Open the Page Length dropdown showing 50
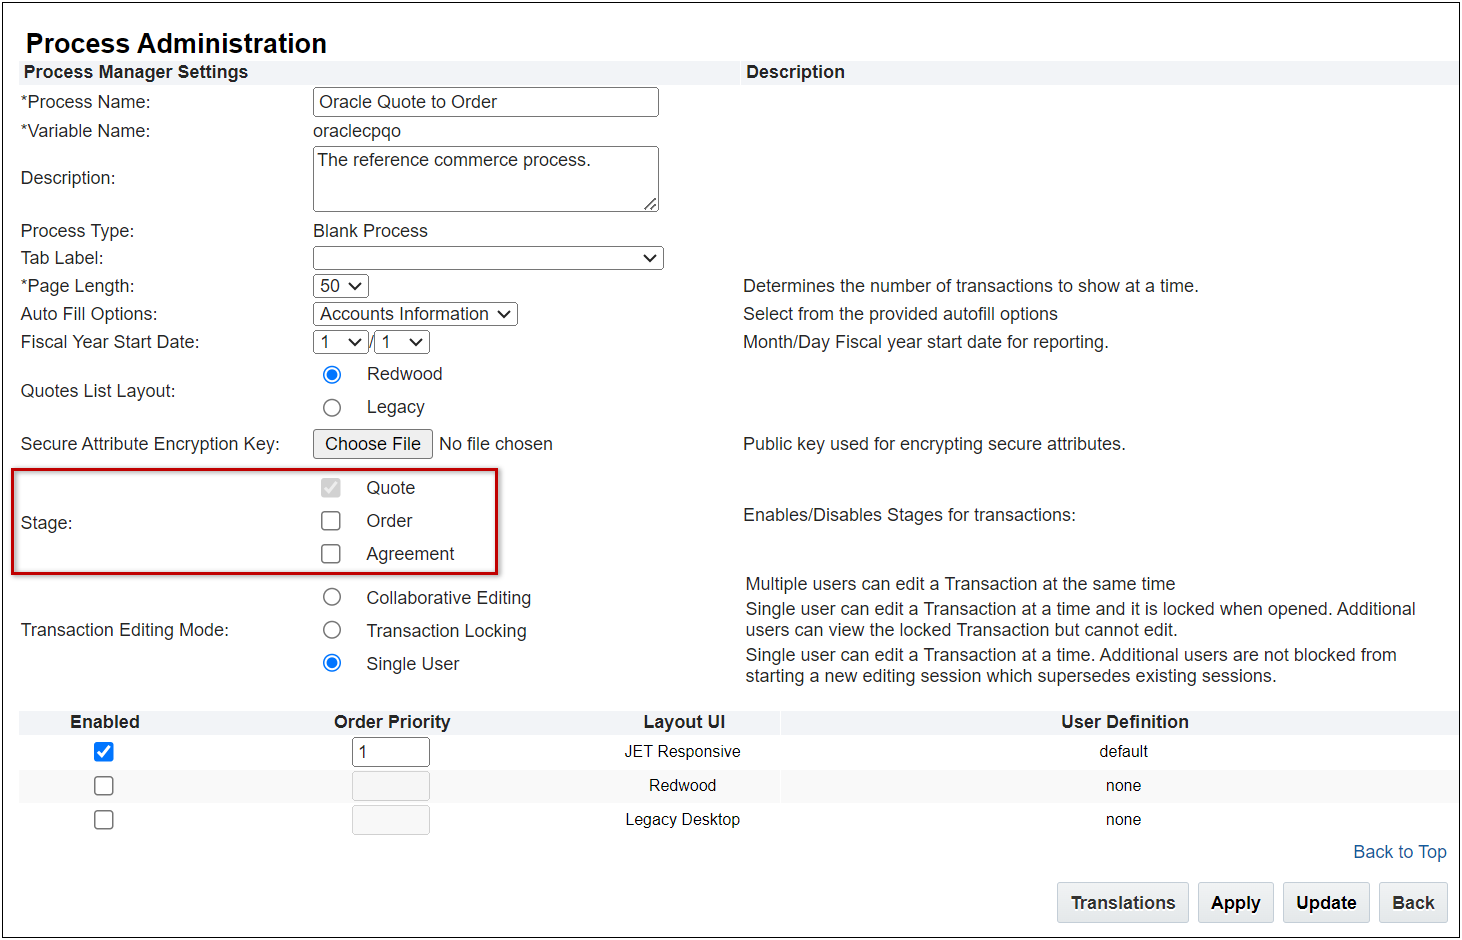Screen dimensions: 1462x940 (x=341, y=286)
